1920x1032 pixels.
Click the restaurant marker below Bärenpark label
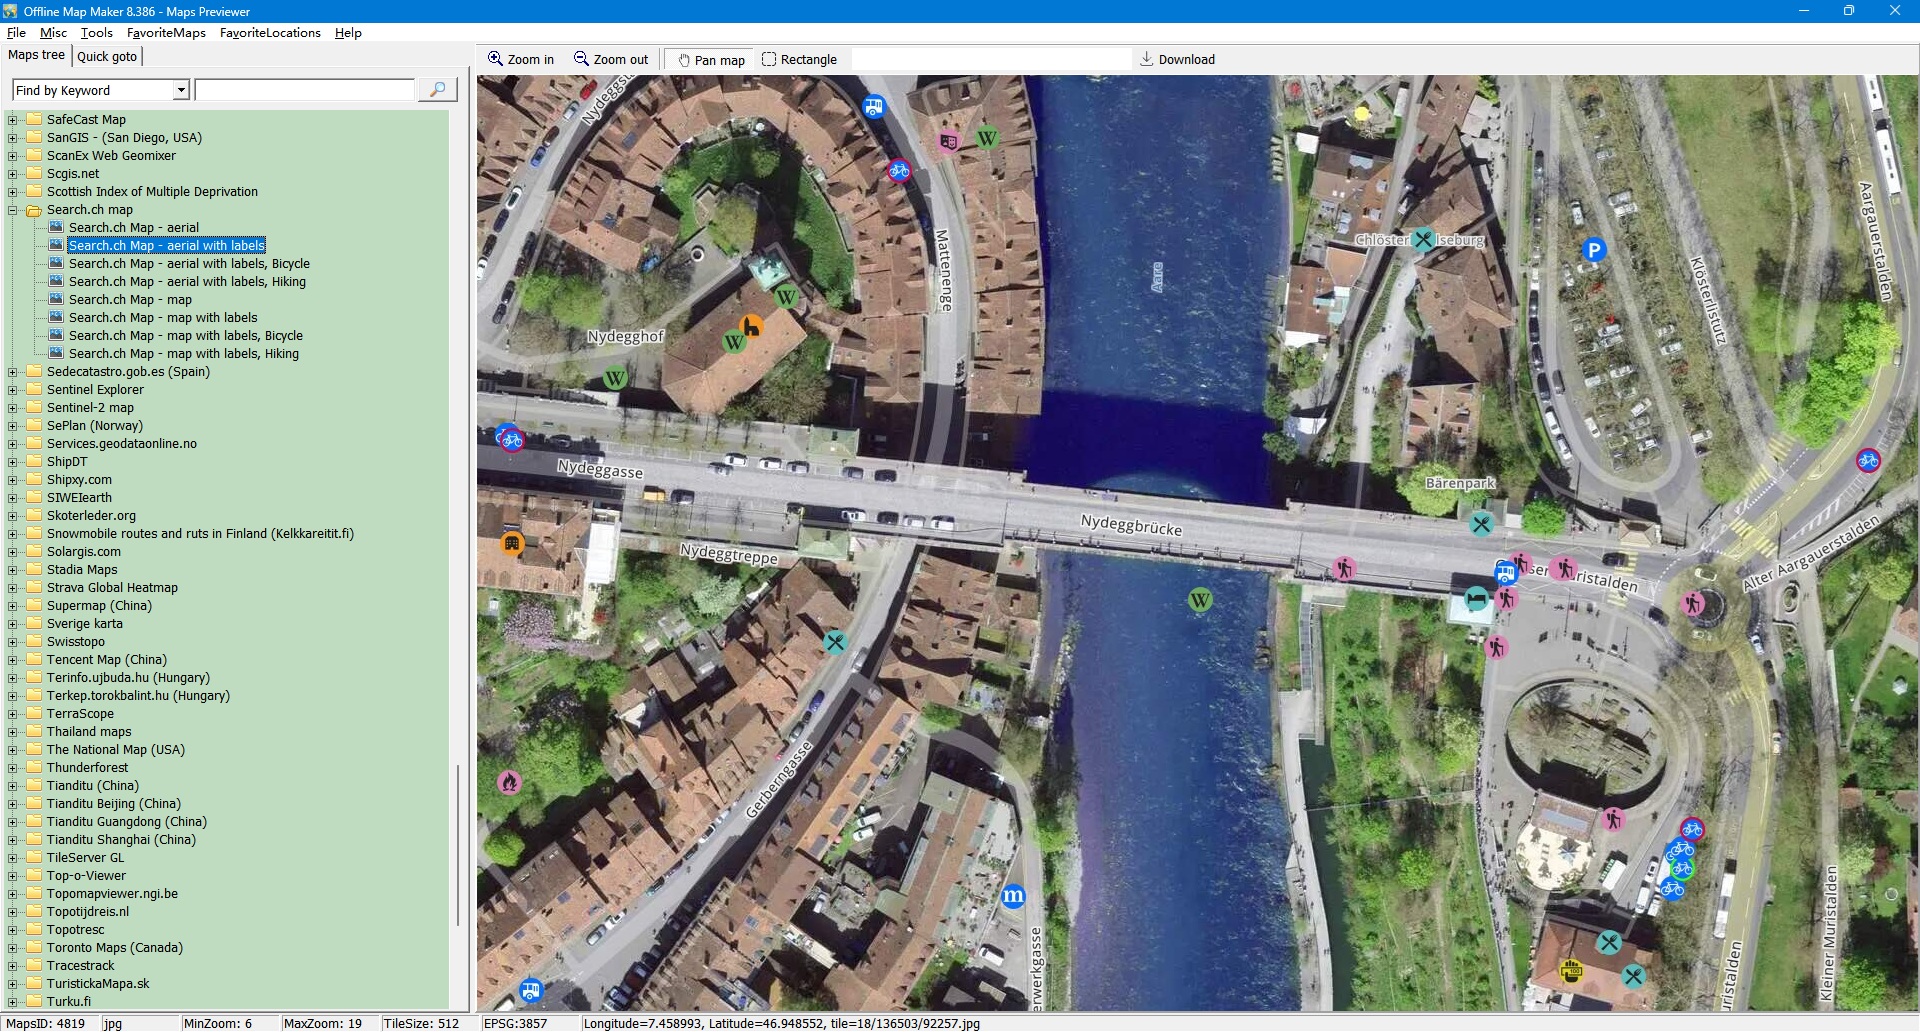(1481, 523)
